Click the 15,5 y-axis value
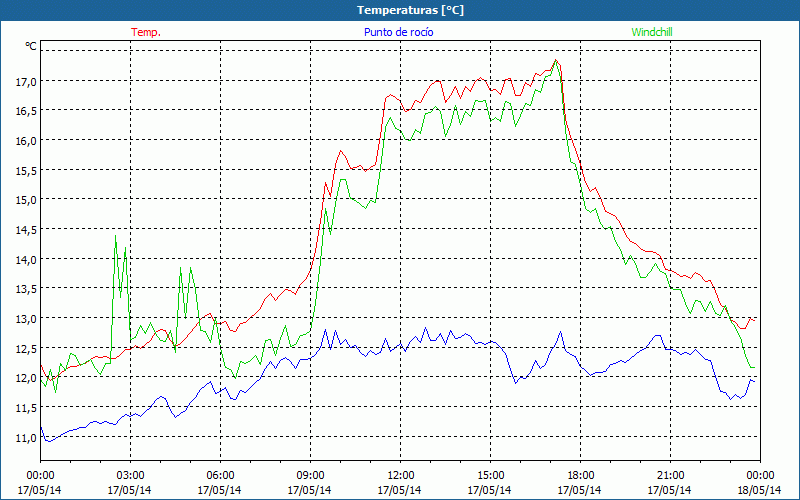 pyautogui.click(x=27, y=170)
